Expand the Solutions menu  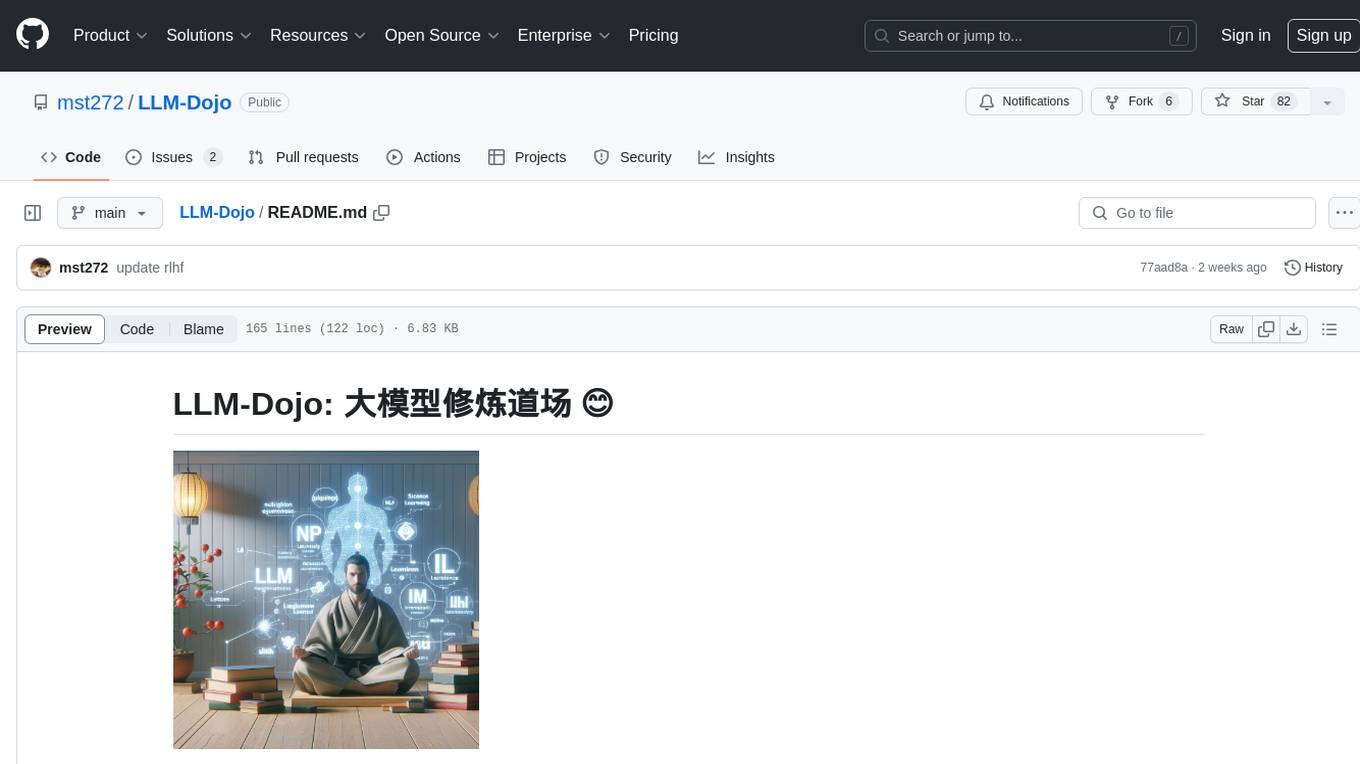tap(208, 35)
